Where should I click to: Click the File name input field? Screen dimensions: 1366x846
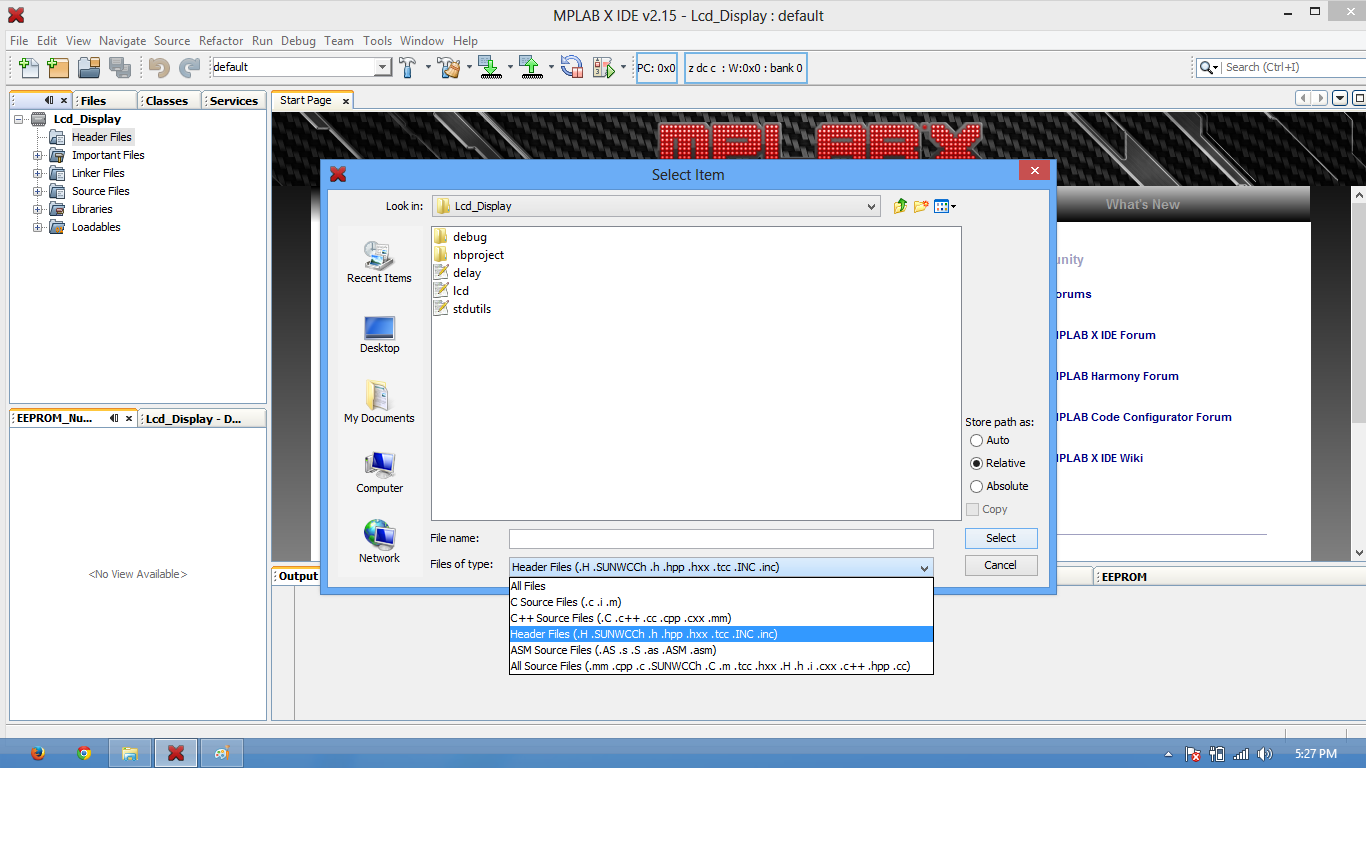(x=721, y=539)
